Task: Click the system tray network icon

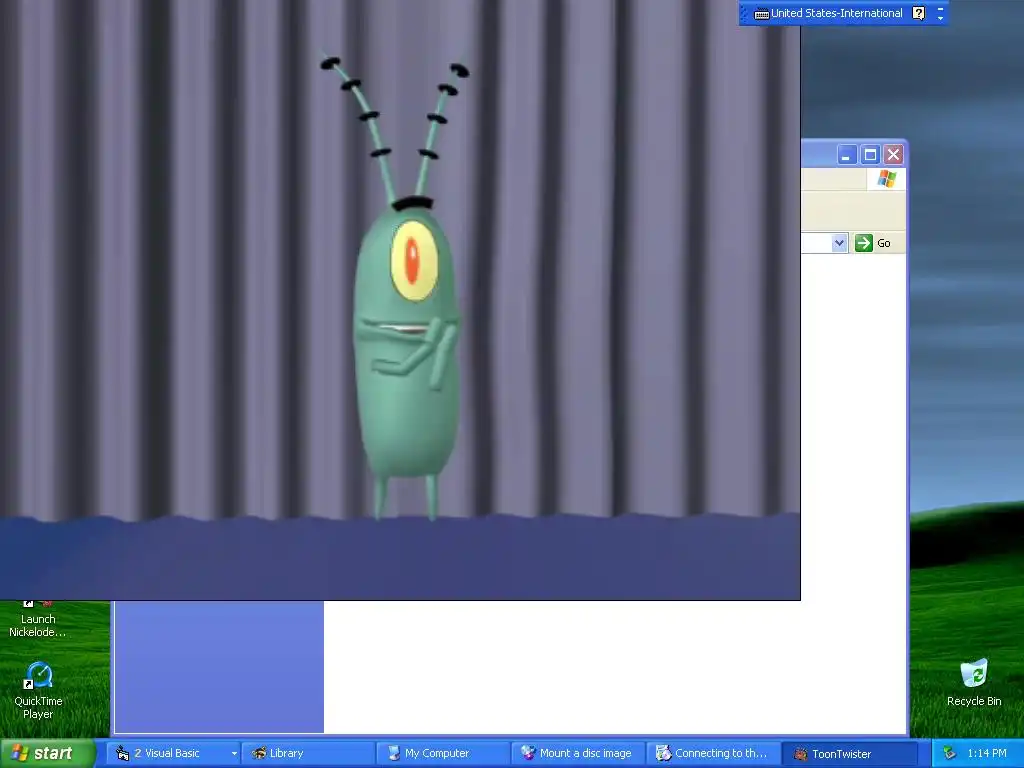Action: pos(950,753)
